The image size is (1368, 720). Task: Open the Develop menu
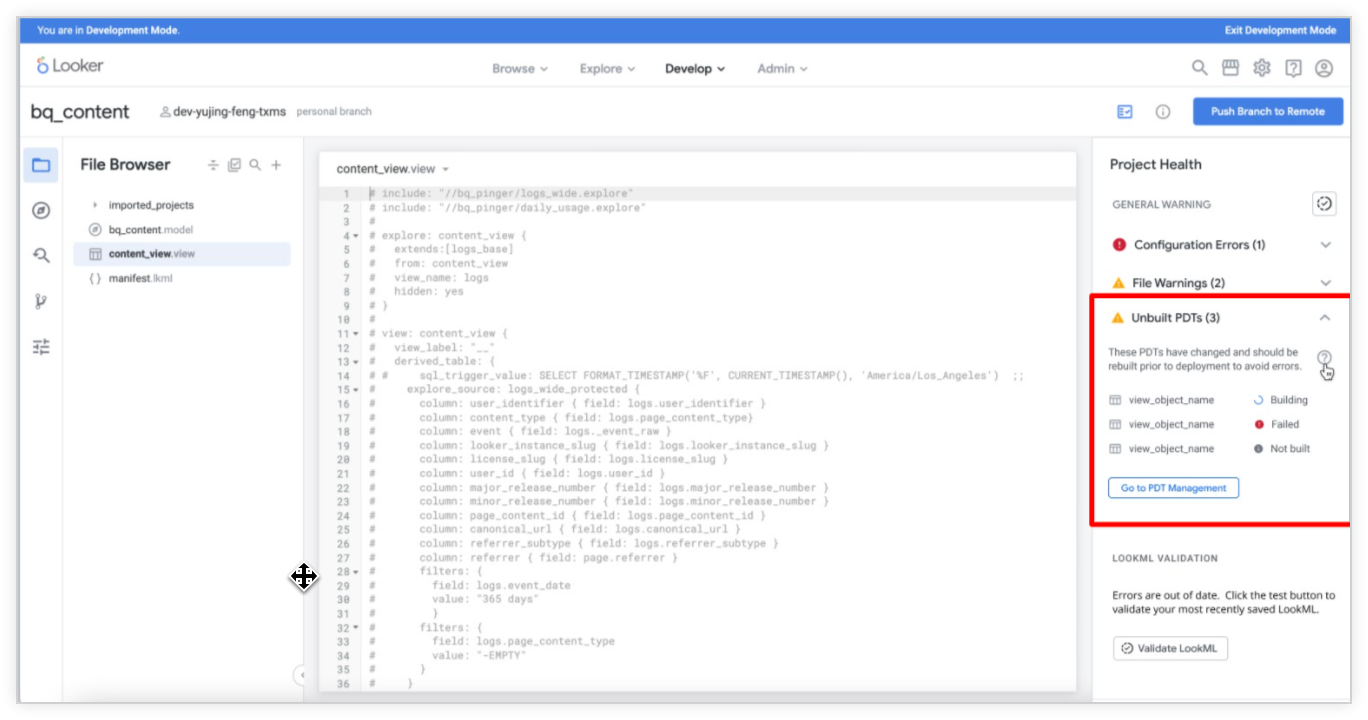tap(695, 69)
